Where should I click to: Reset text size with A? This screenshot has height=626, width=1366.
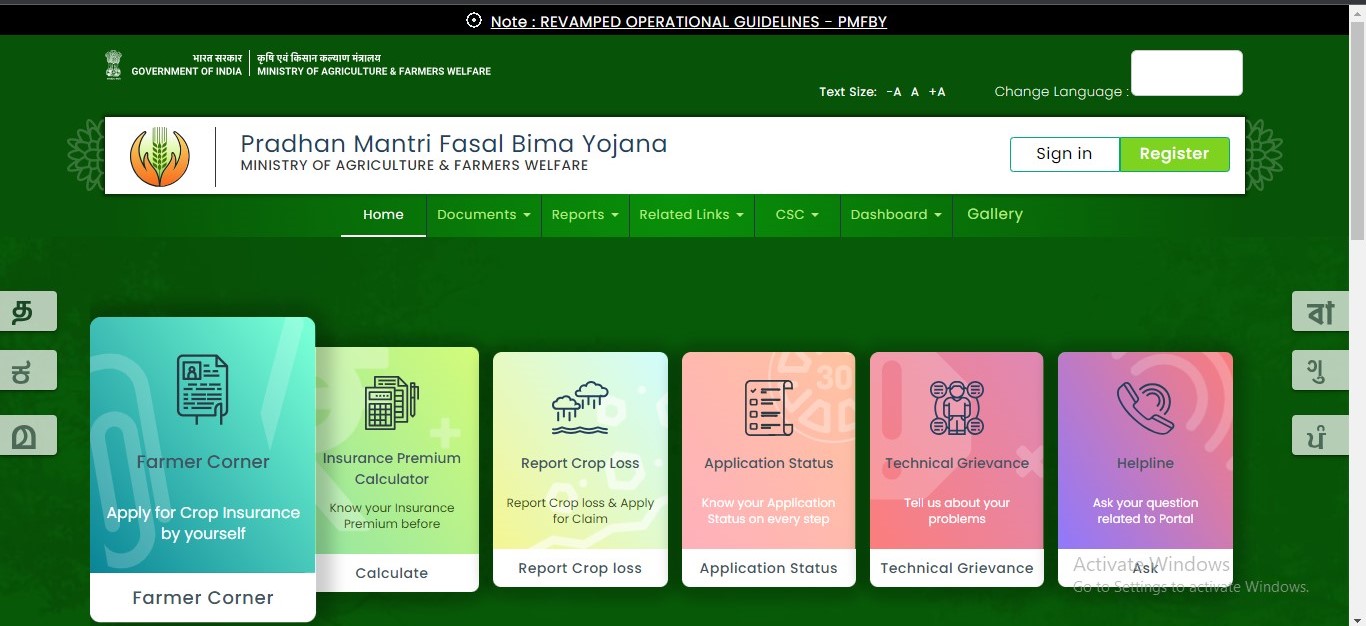915,92
